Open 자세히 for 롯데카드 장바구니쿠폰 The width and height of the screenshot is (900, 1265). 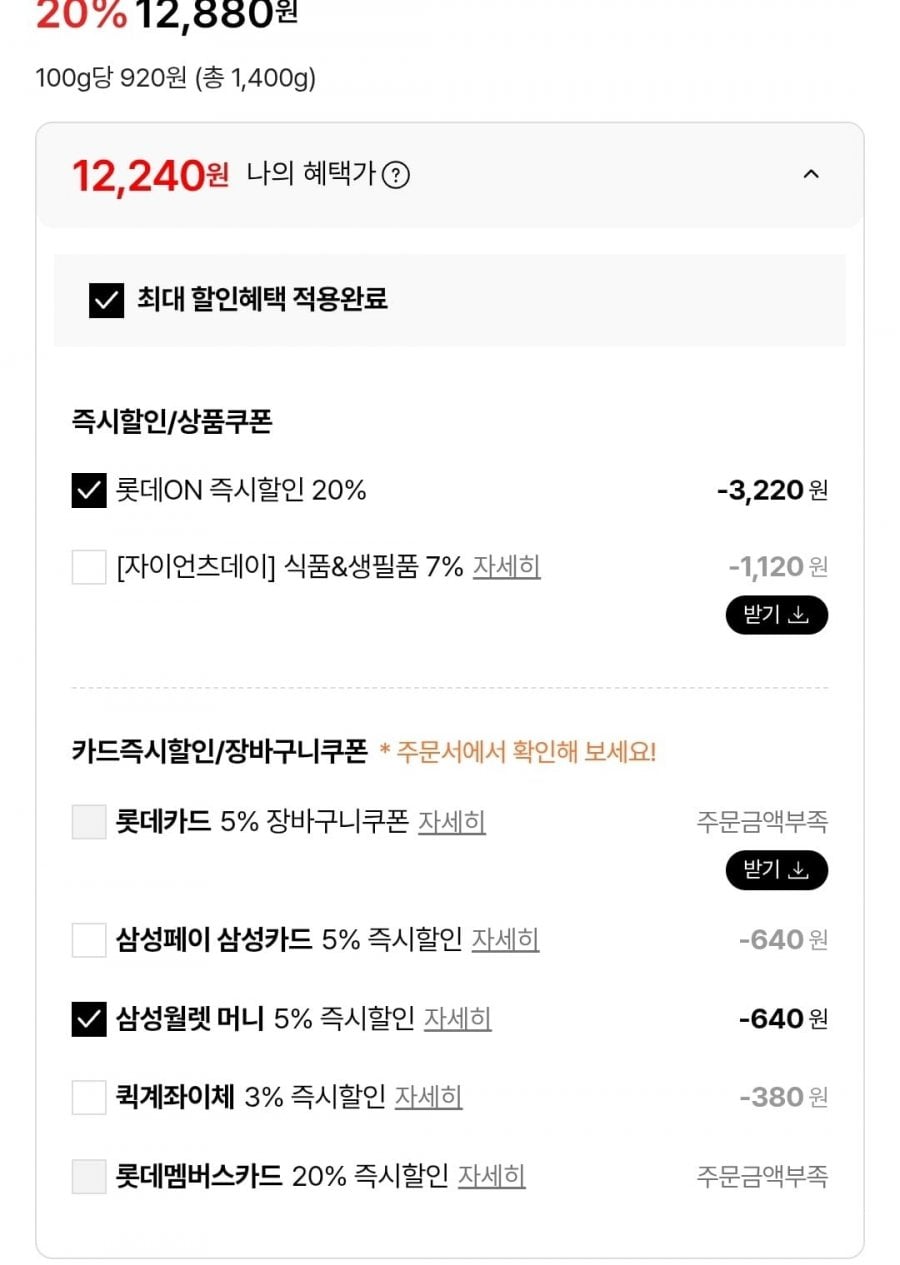452,822
